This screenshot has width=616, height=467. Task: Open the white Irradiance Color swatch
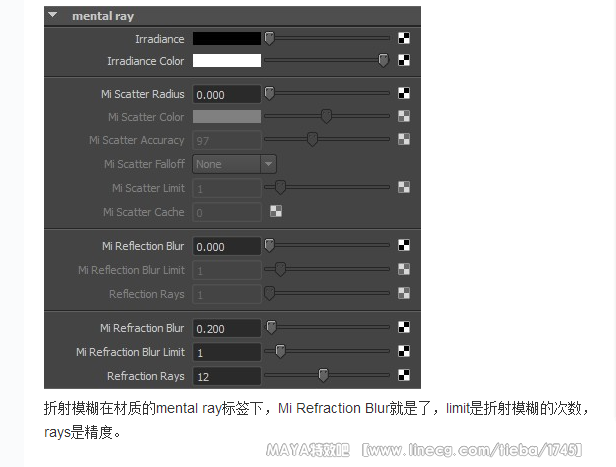point(227,60)
